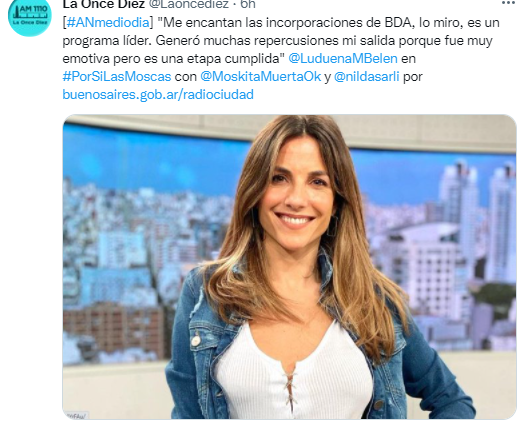This screenshot has height=430, width=520.
Task: Open the tweet's more options ellipsis menu
Action: pos(508,3)
